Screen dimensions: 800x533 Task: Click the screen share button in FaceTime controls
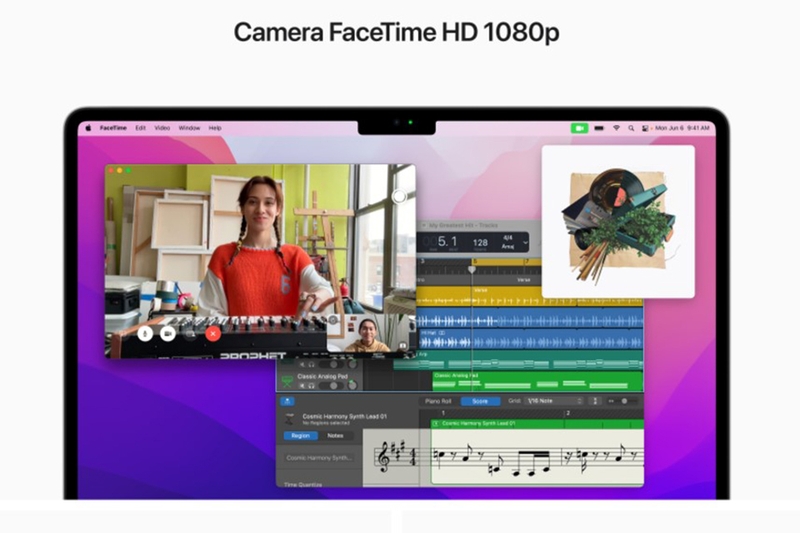pos(190,334)
